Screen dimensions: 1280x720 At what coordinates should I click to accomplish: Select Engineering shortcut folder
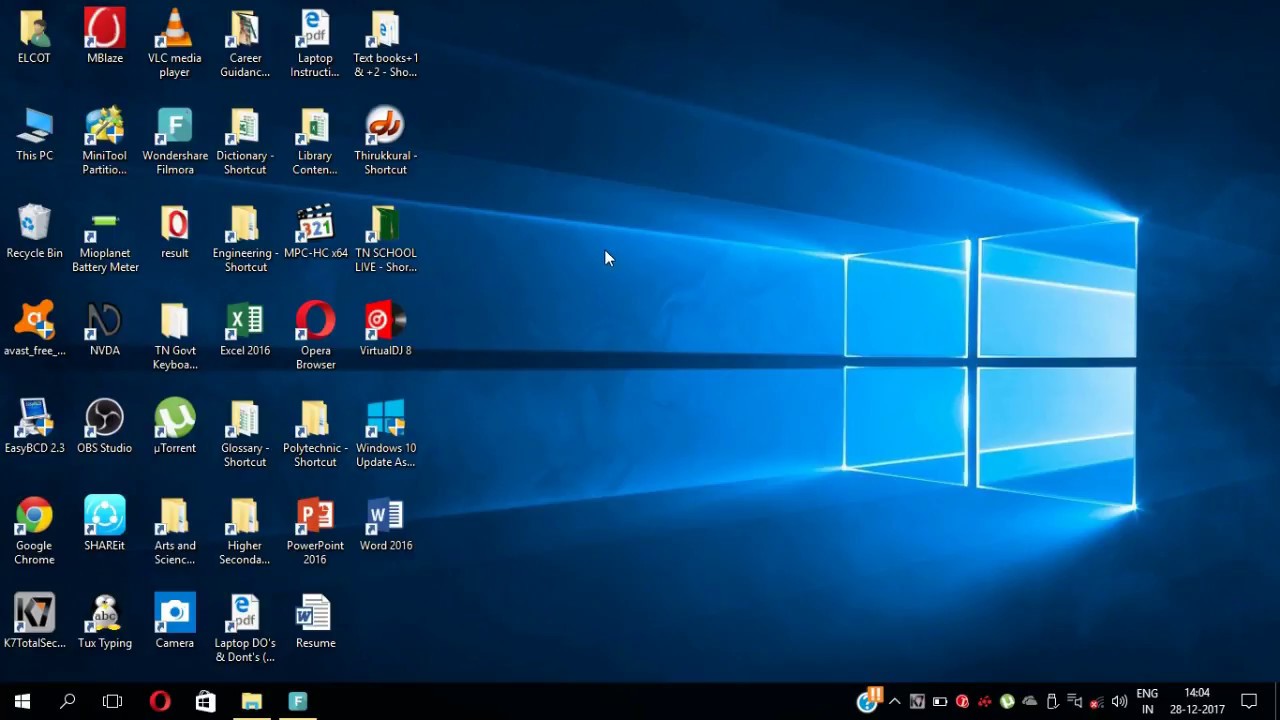[245, 239]
